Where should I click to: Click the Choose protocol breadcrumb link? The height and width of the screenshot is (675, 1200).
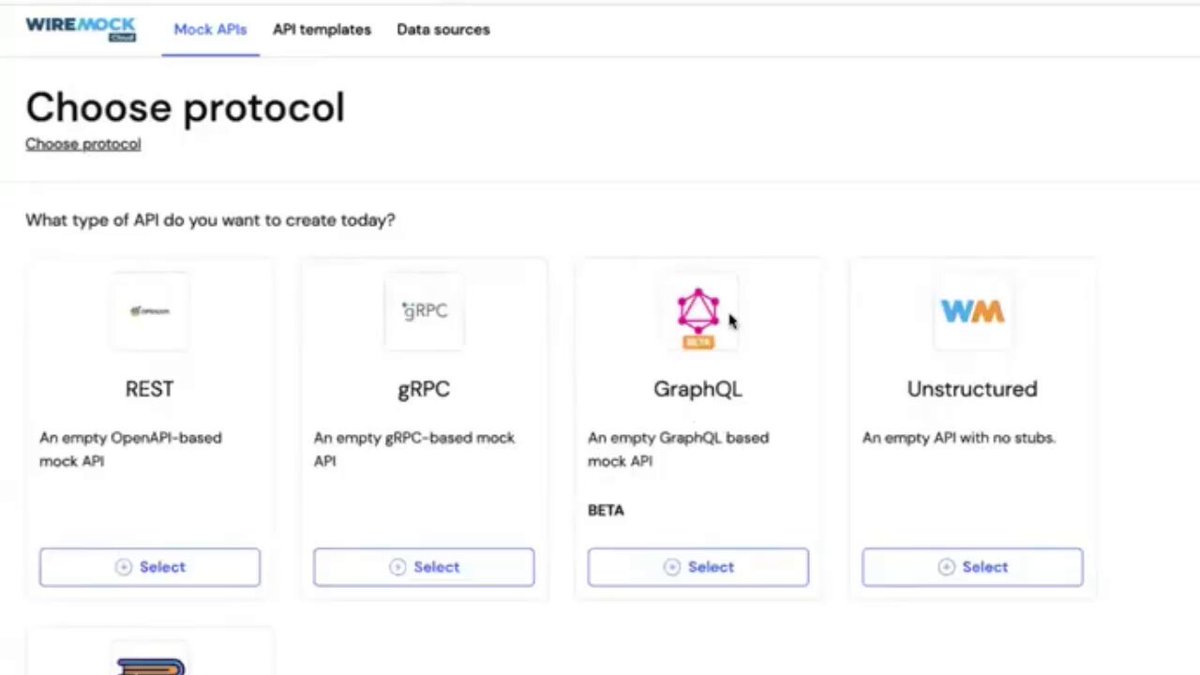[x=83, y=144]
